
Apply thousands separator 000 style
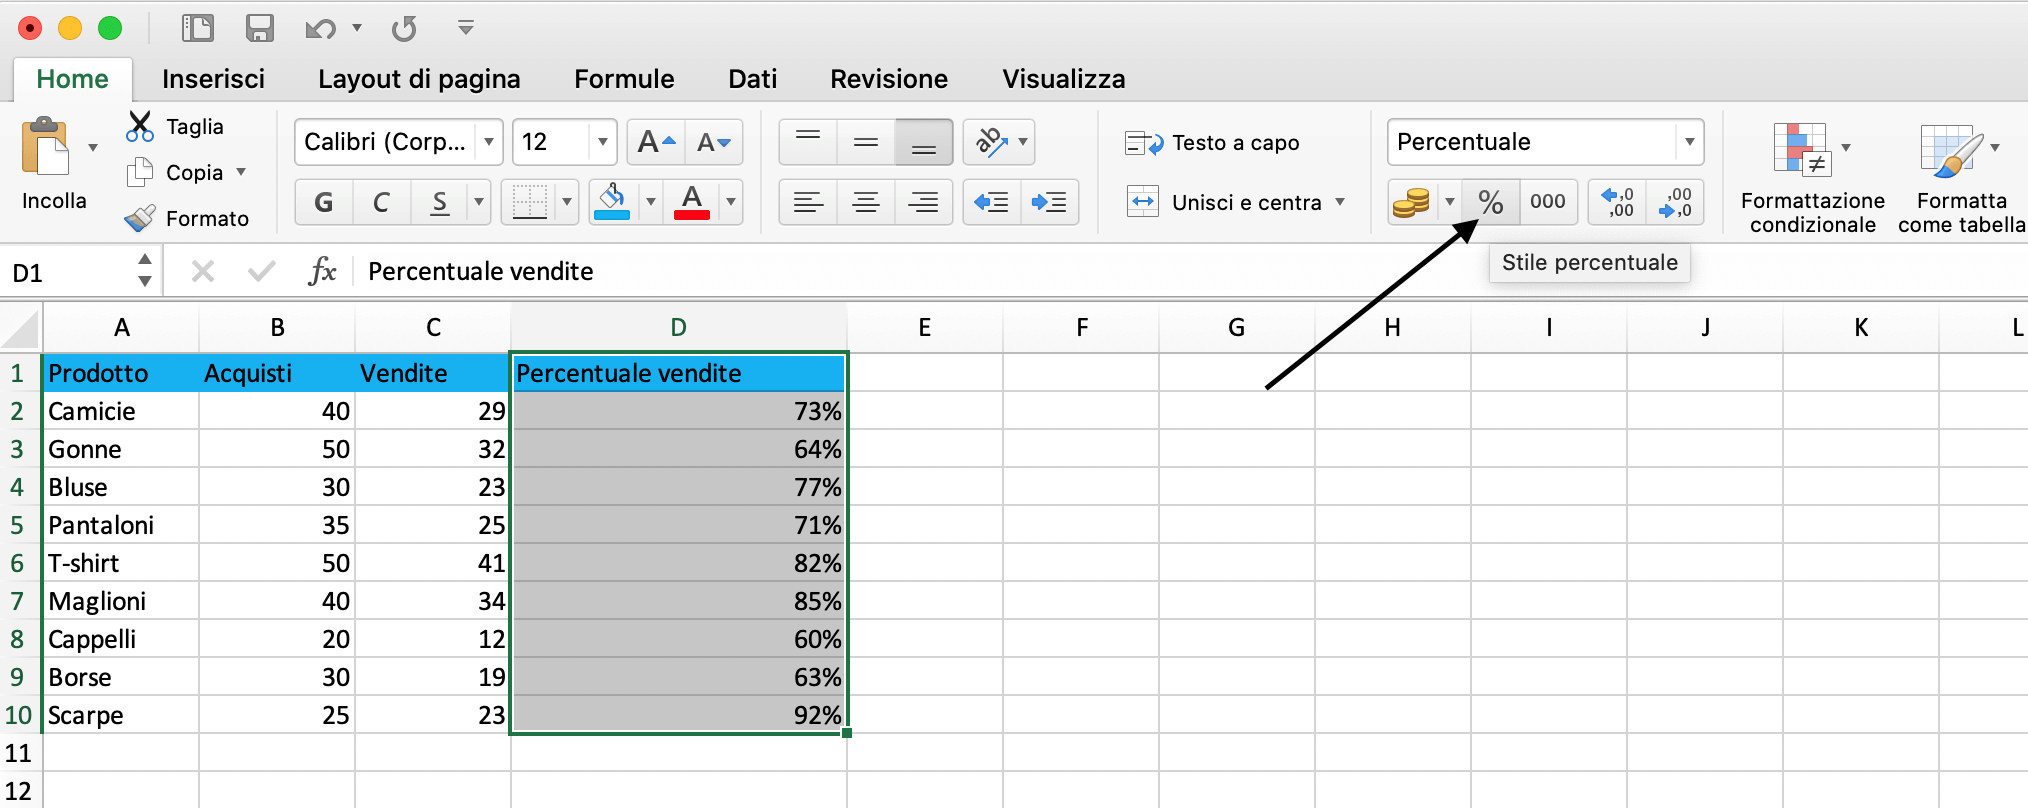(1548, 202)
